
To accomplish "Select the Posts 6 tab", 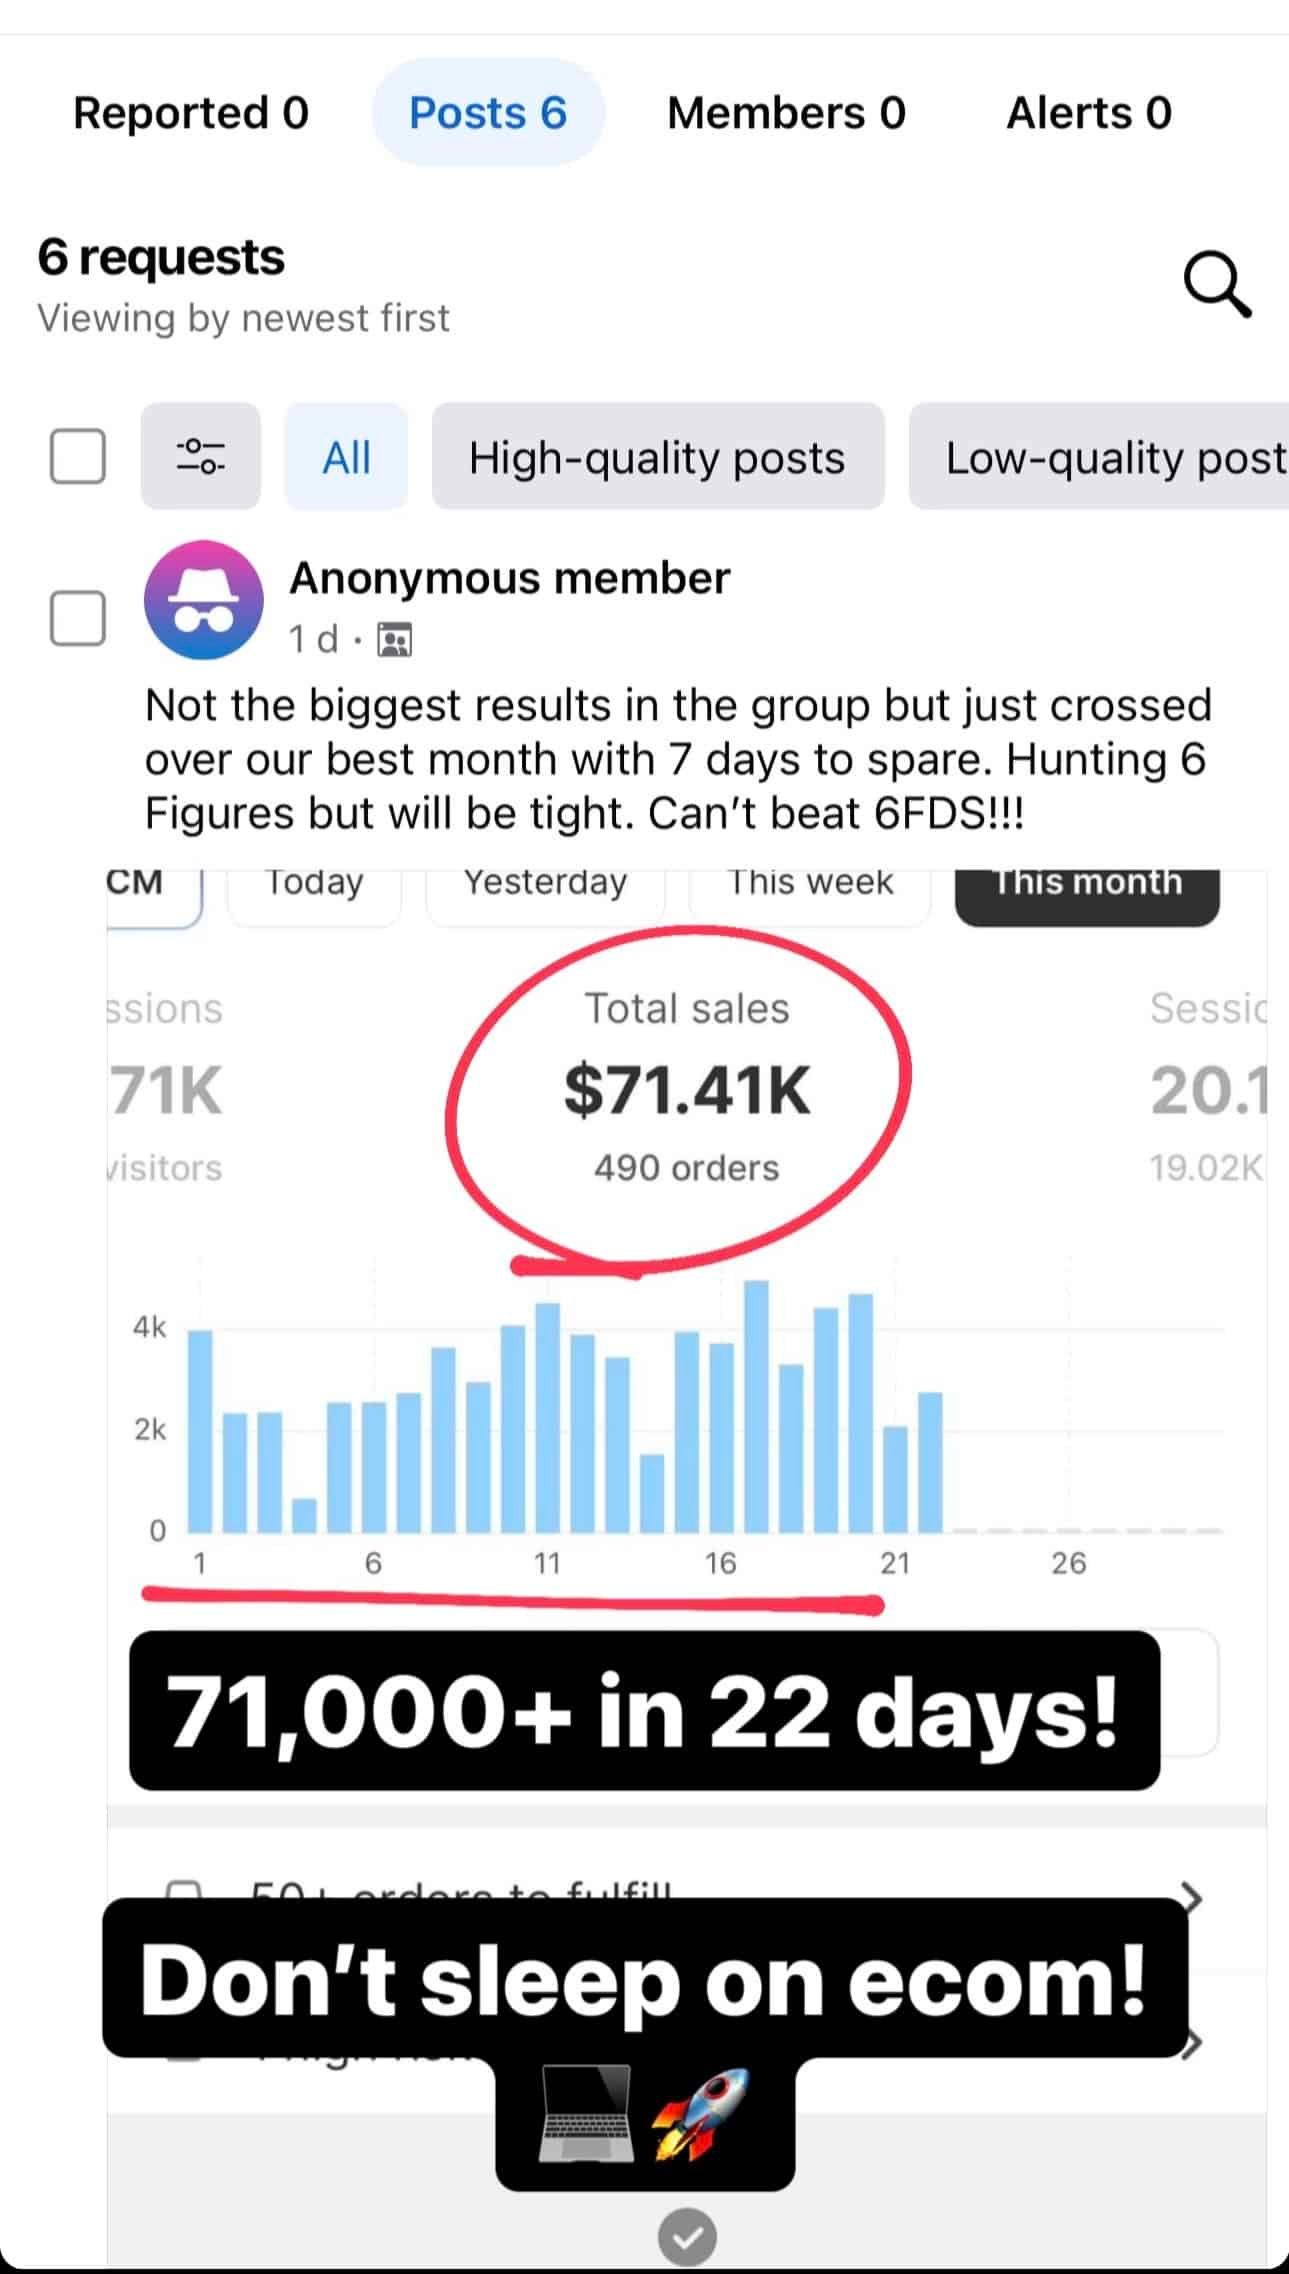I will click(x=488, y=113).
